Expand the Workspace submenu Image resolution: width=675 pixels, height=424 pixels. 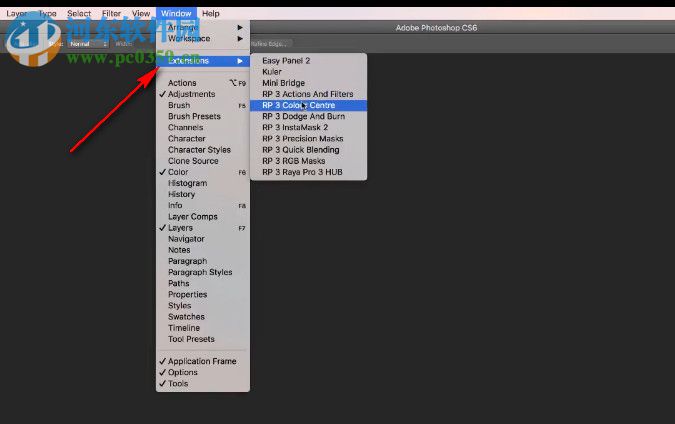pos(203,38)
